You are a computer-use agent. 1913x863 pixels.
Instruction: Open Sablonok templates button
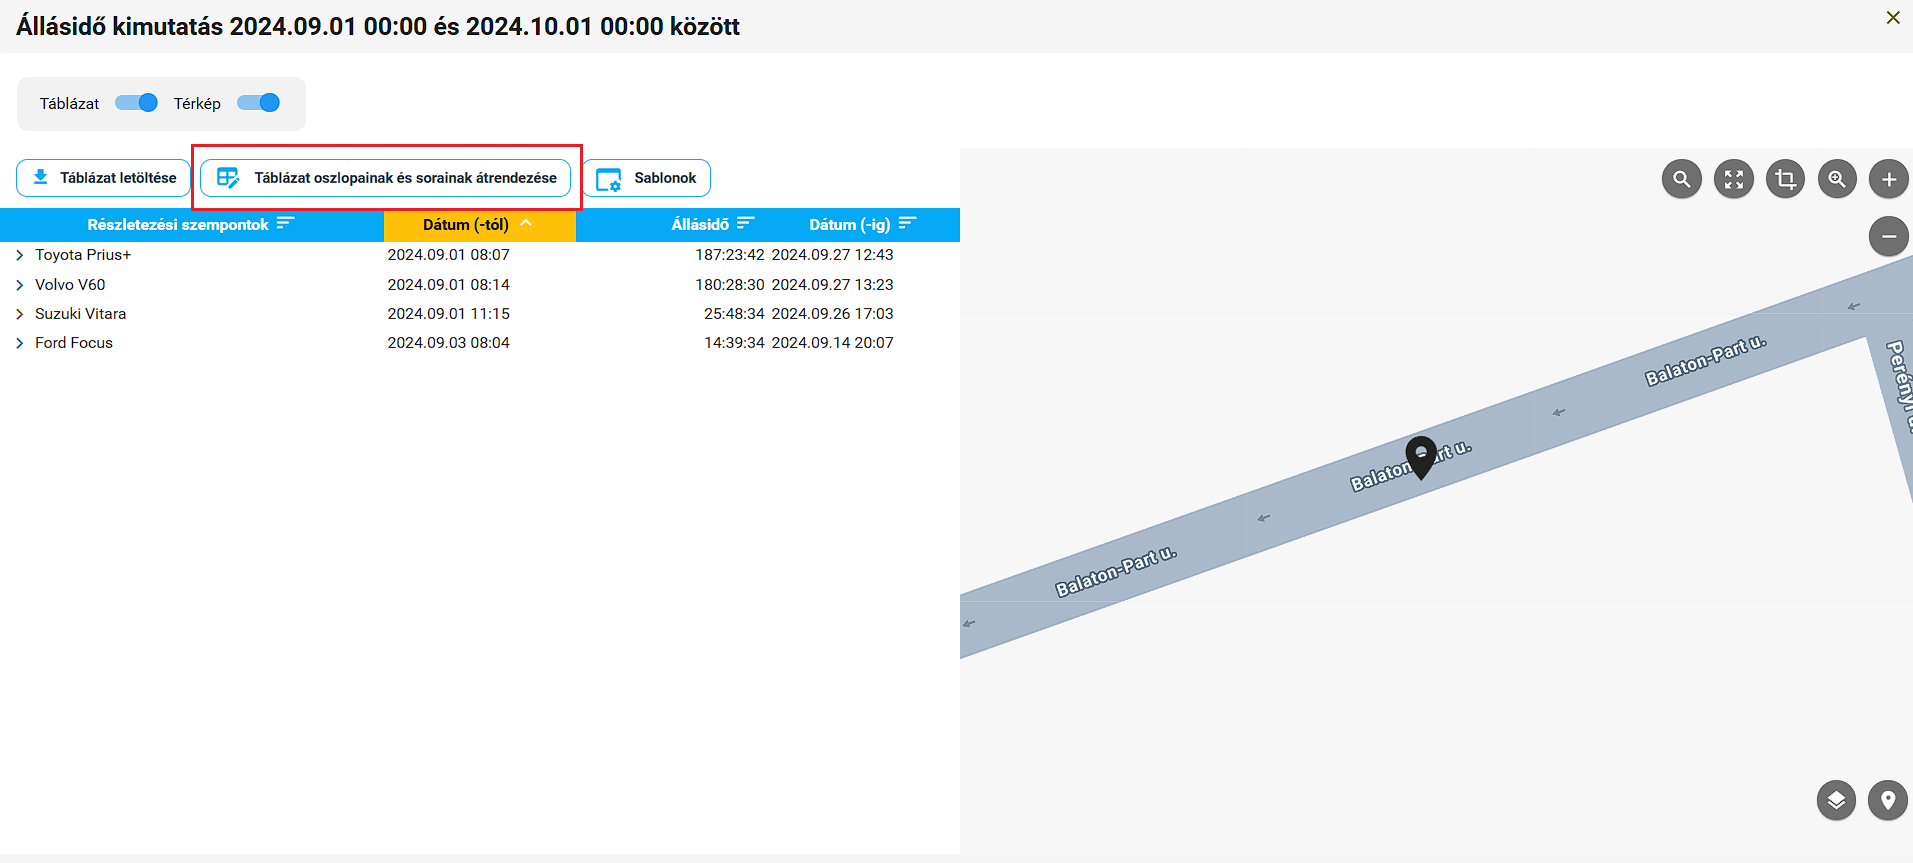pyautogui.click(x=647, y=178)
